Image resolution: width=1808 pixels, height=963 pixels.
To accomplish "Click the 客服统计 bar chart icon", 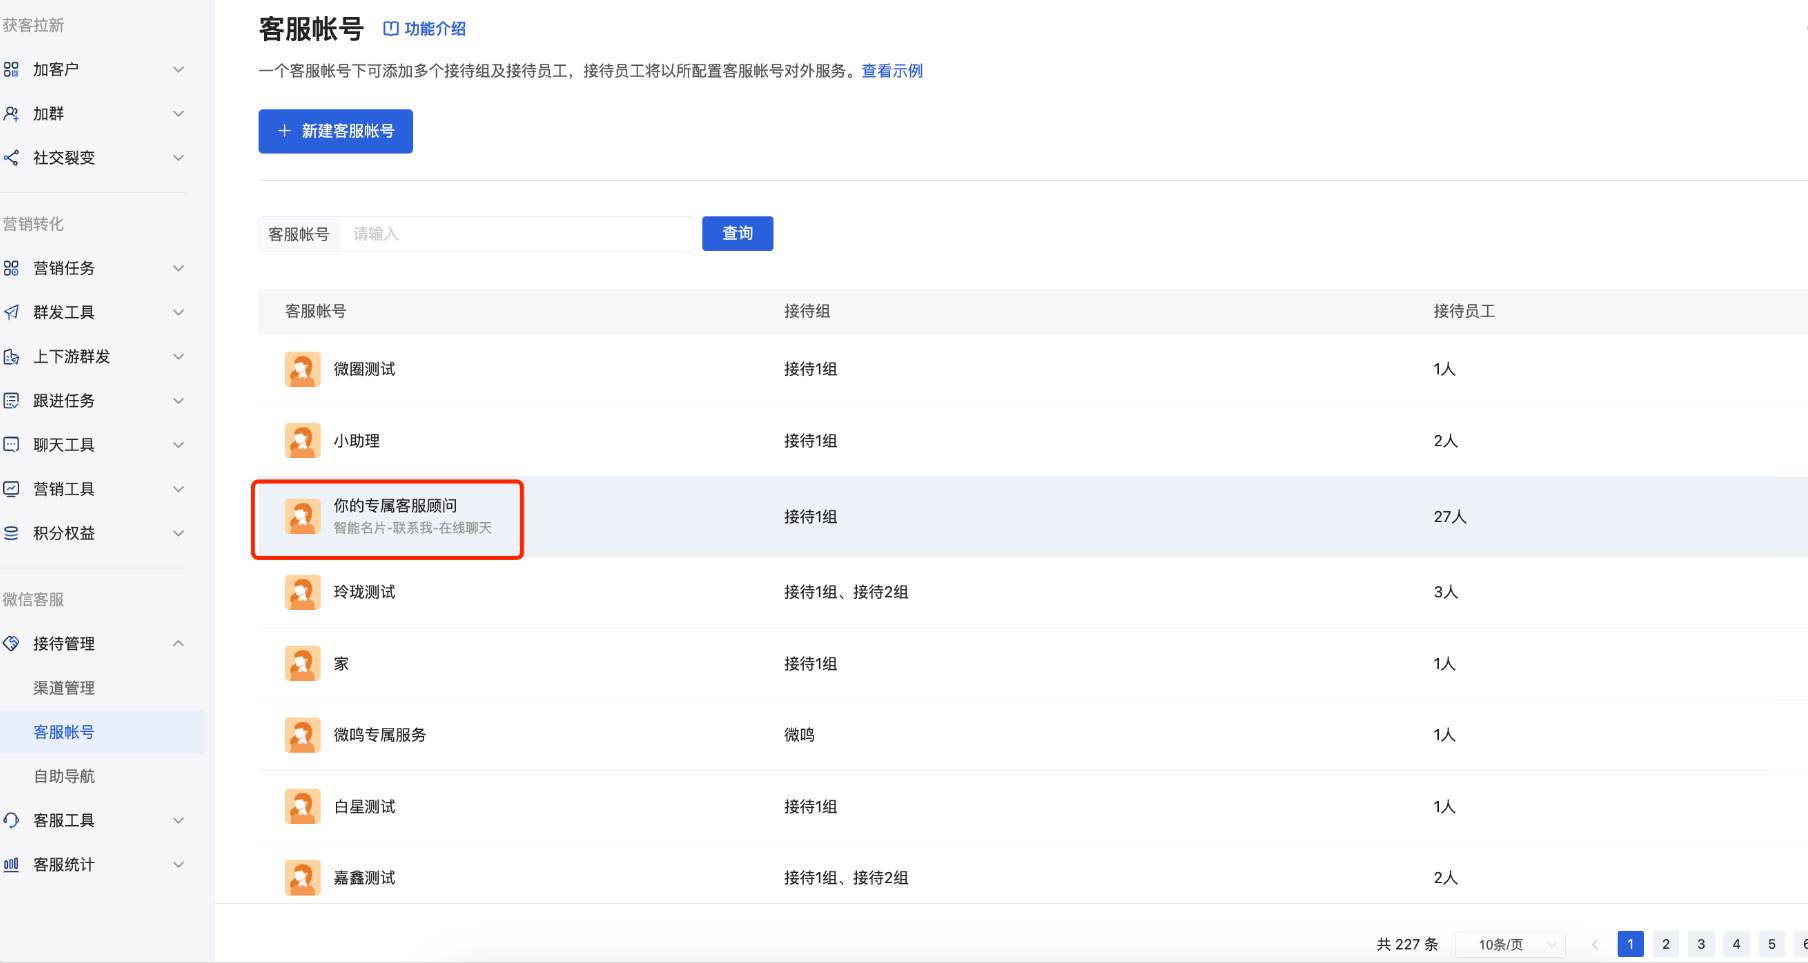I will click(x=11, y=865).
